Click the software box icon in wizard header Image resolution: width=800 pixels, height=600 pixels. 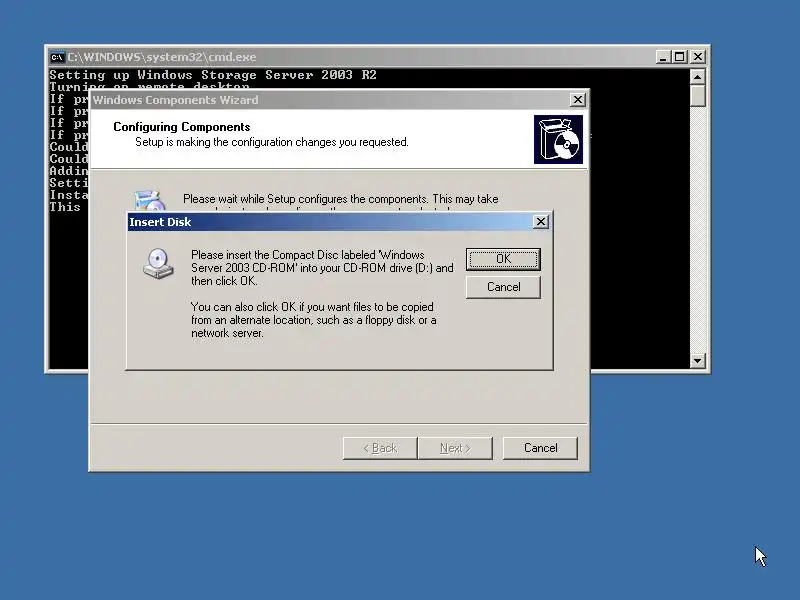pos(558,139)
